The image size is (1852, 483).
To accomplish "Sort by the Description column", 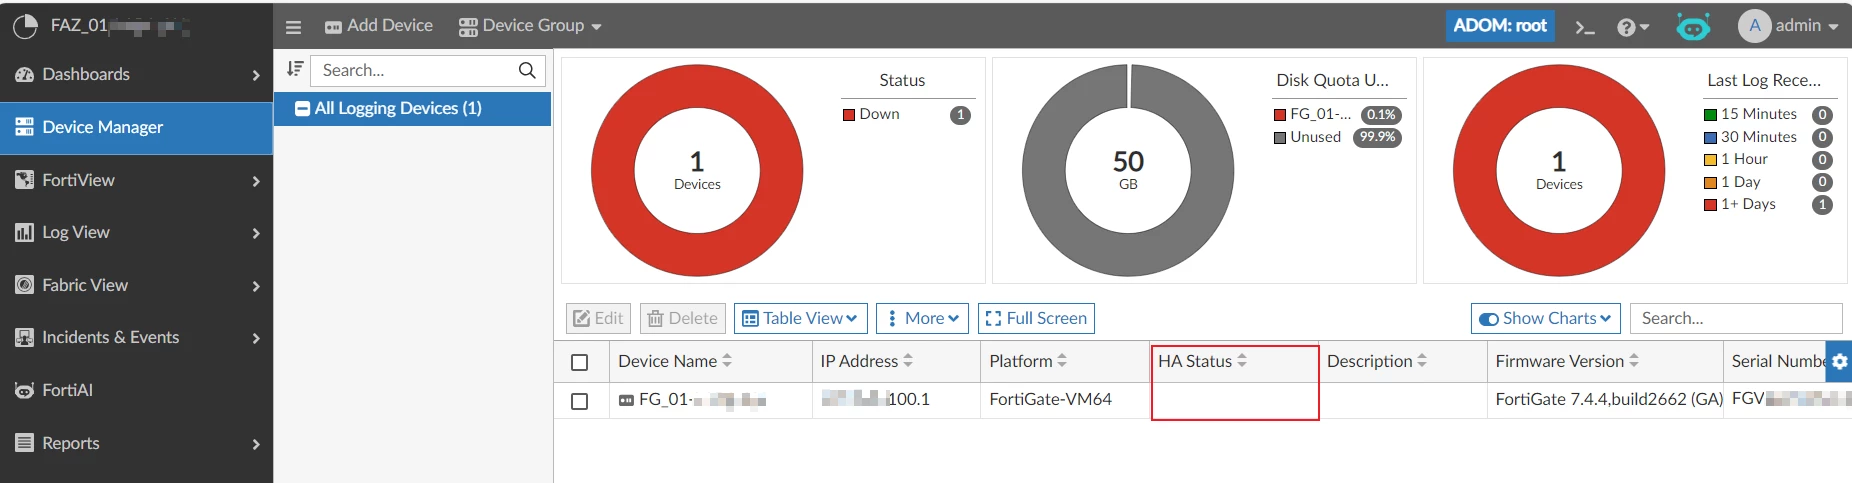I will click(x=1422, y=361).
